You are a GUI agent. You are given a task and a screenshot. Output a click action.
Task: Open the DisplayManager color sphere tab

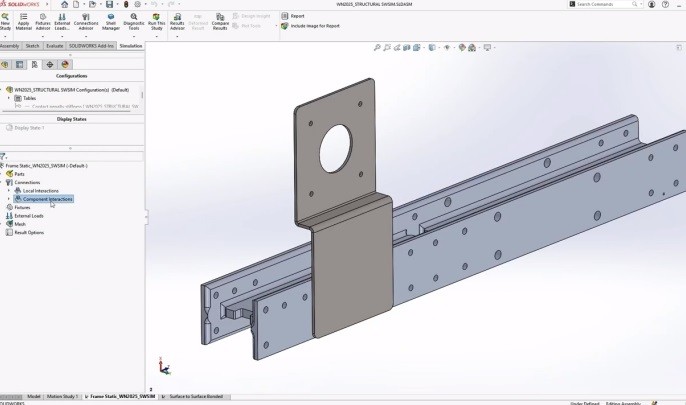(x=65, y=65)
